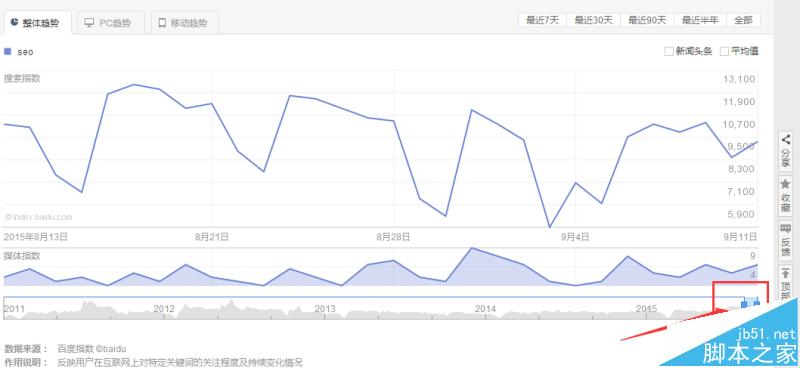Select the 最近7天 range button
Viewport: 800px width, 368px height.
(x=543, y=20)
